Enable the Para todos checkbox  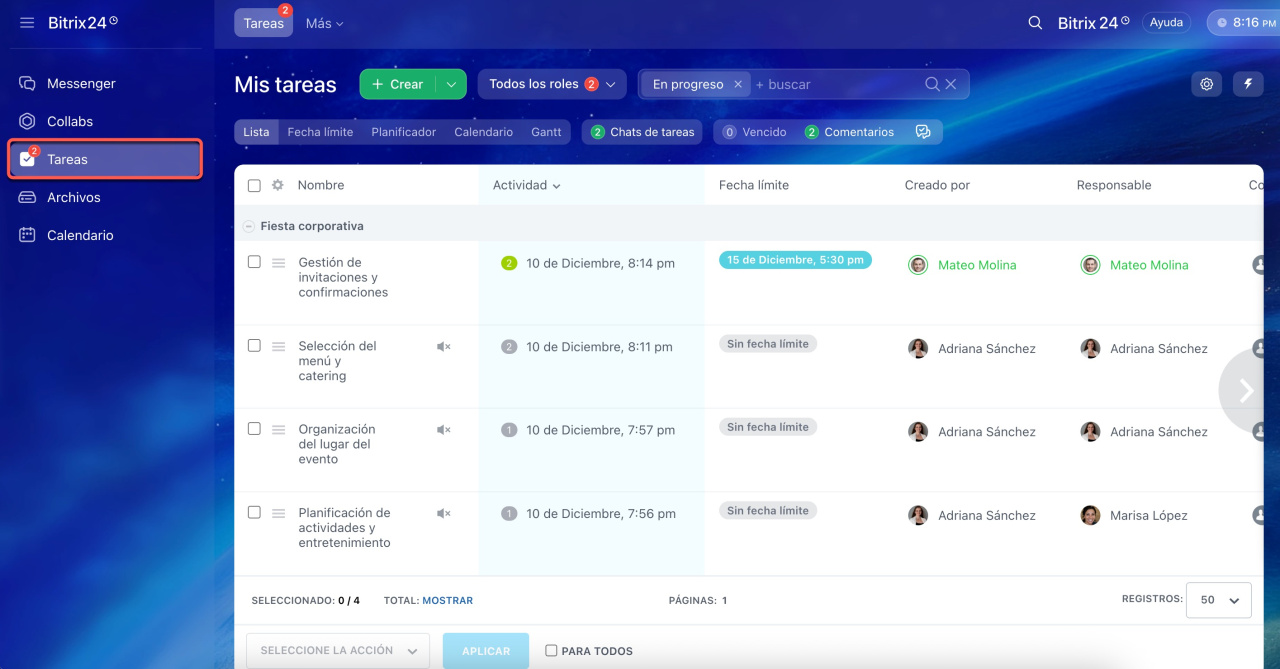[551, 651]
